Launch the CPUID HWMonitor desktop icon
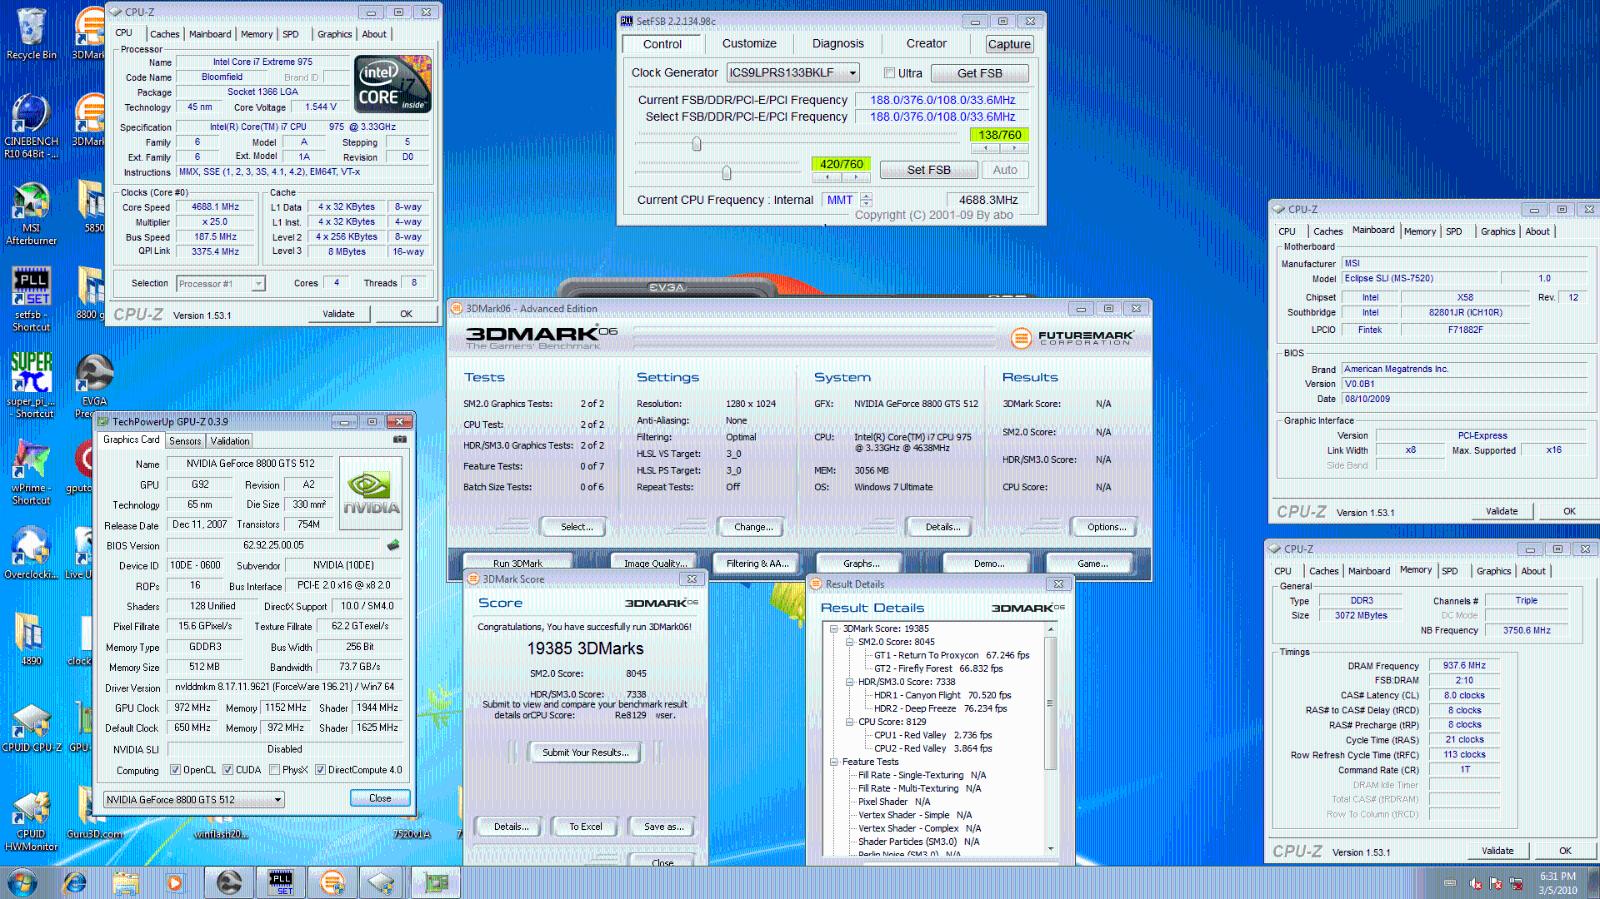Image resolution: width=1600 pixels, height=899 pixels. click(31, 820)
